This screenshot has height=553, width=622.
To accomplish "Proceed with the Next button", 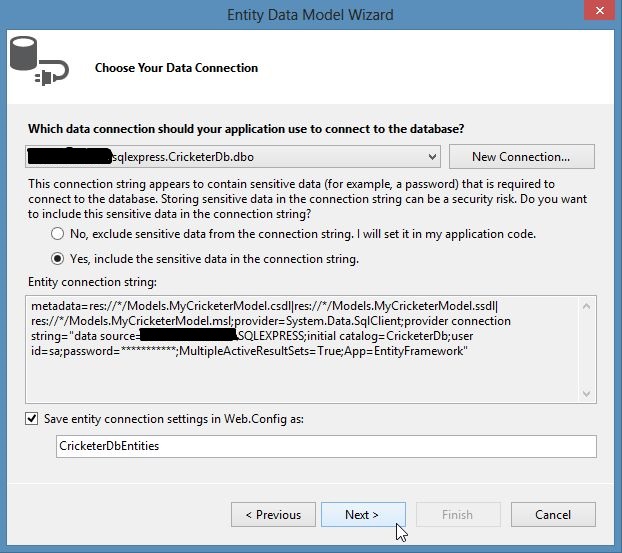I will point(362,515).
